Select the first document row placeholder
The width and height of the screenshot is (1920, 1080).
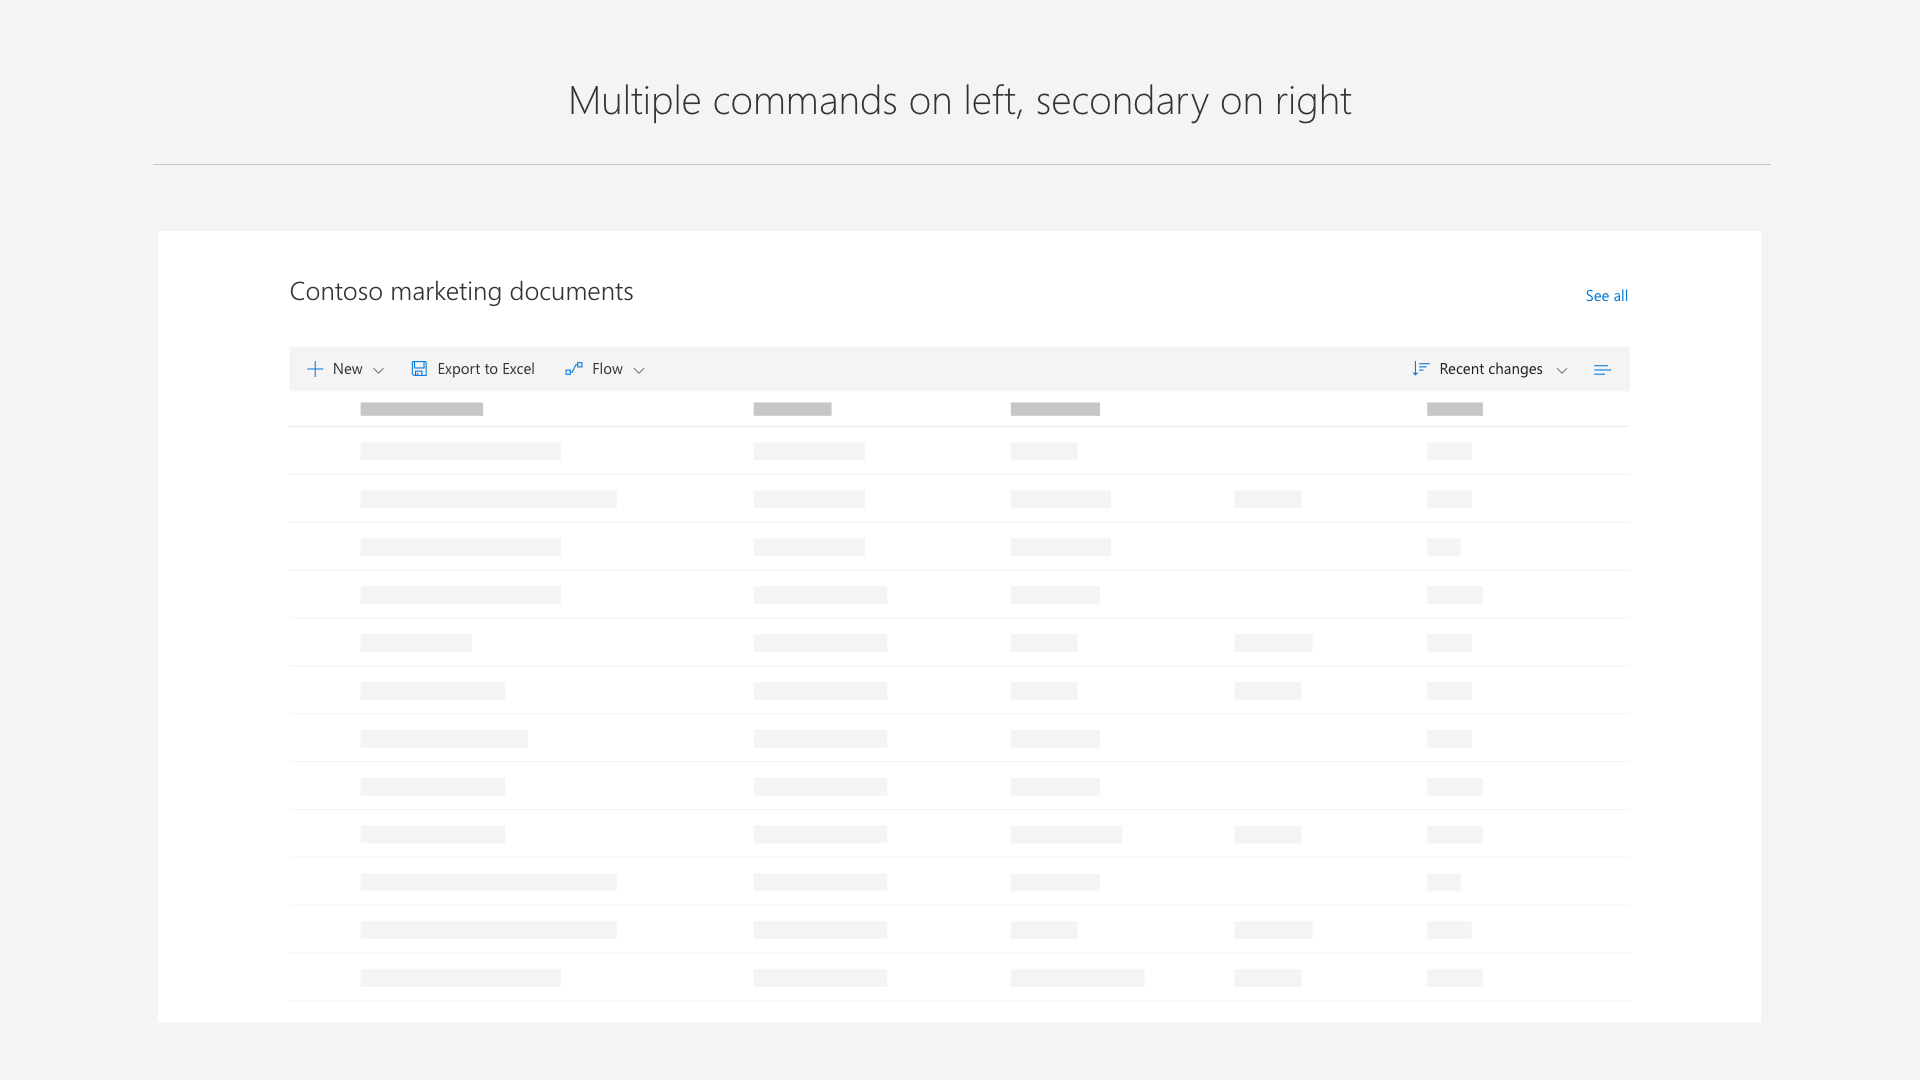(460, 452)
